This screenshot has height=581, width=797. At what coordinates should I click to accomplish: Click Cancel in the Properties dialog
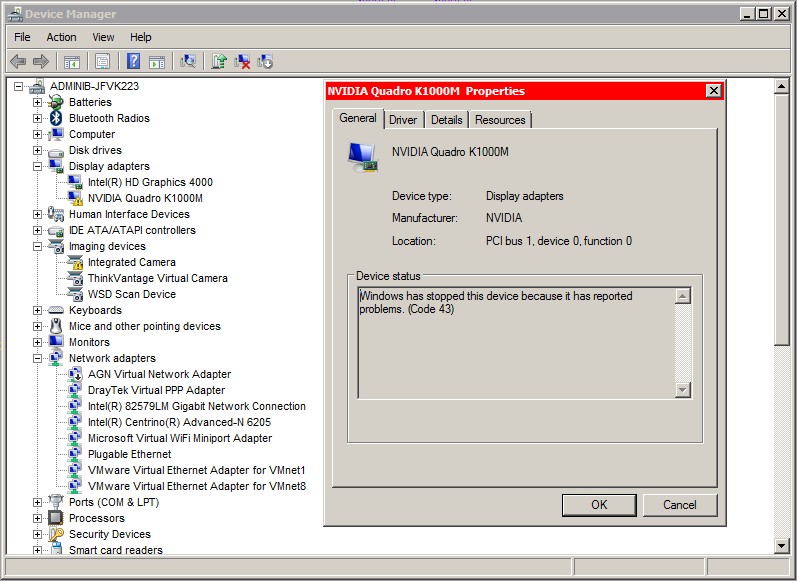pos(680,505)
